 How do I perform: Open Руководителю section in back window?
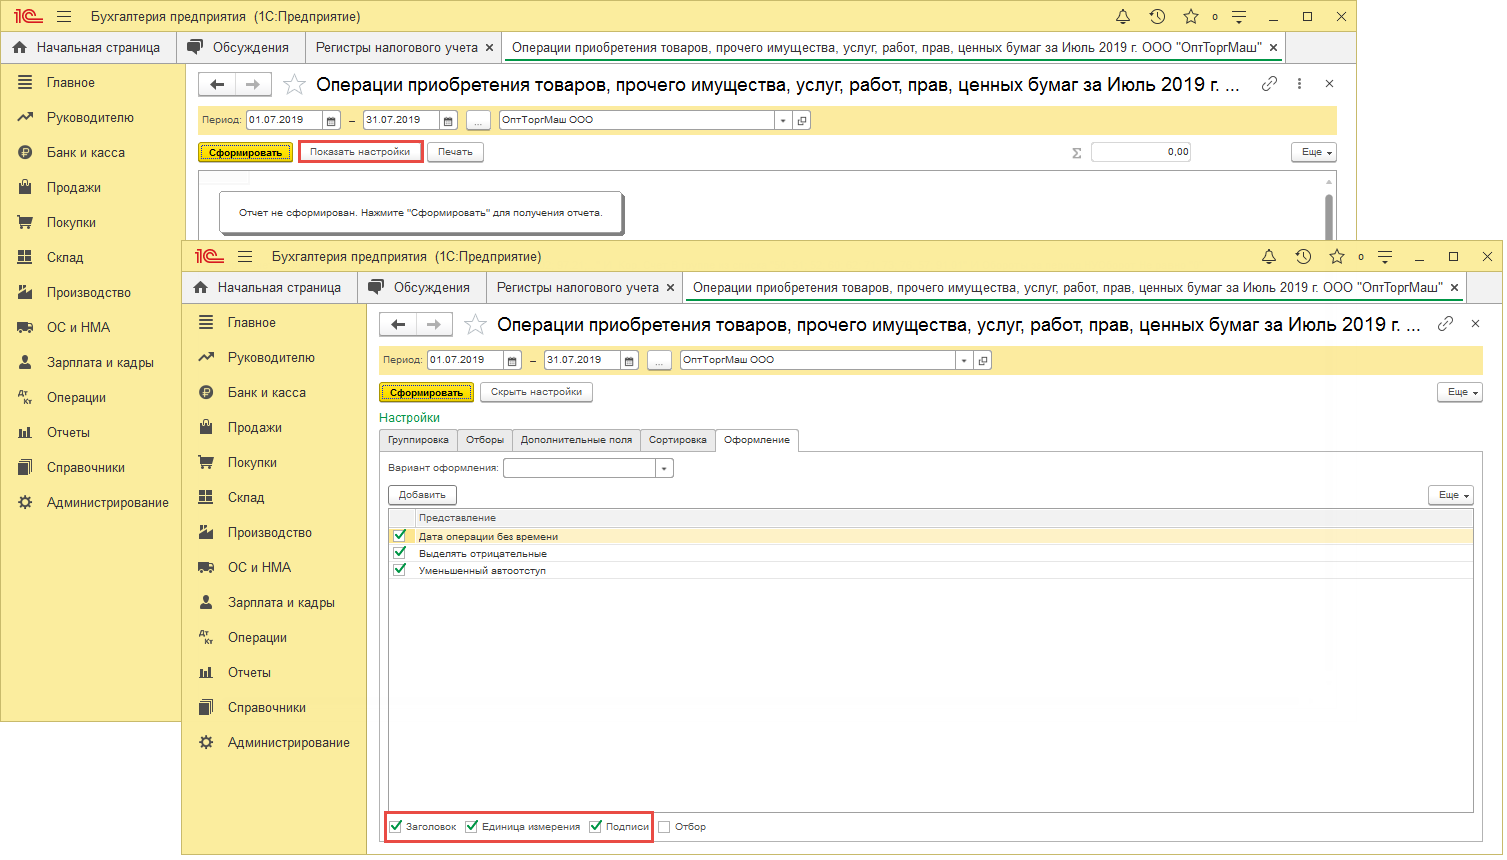coord(90,117)
